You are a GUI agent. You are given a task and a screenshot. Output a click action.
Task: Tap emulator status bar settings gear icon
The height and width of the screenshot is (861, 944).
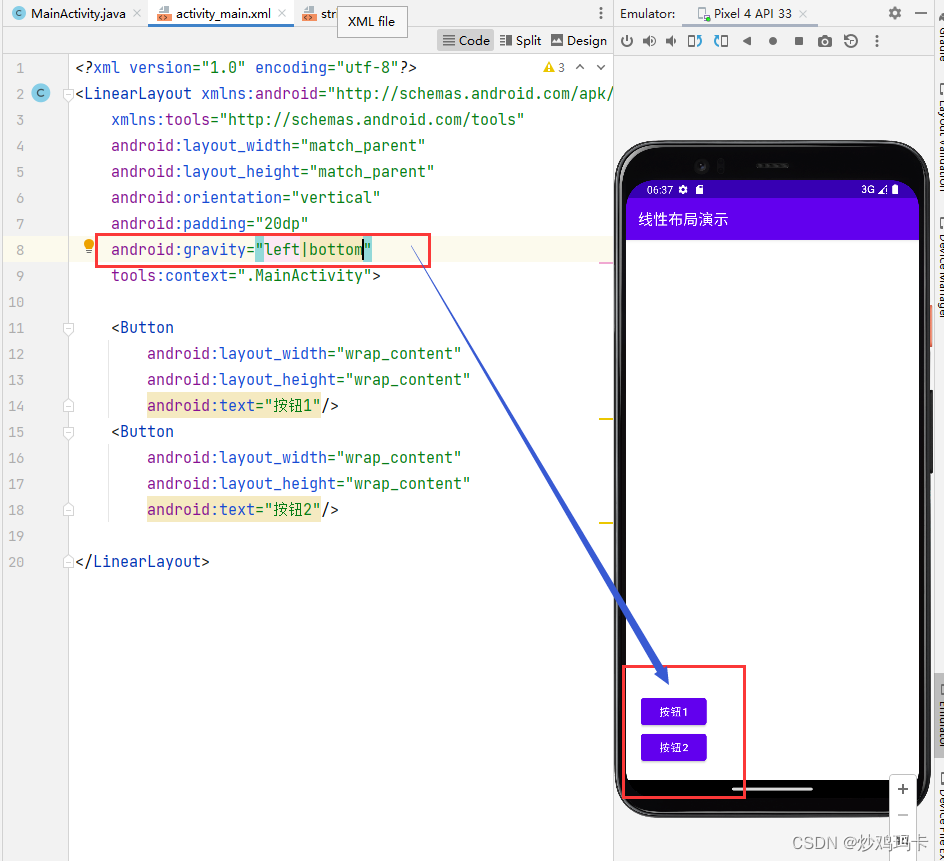(683, 190)
